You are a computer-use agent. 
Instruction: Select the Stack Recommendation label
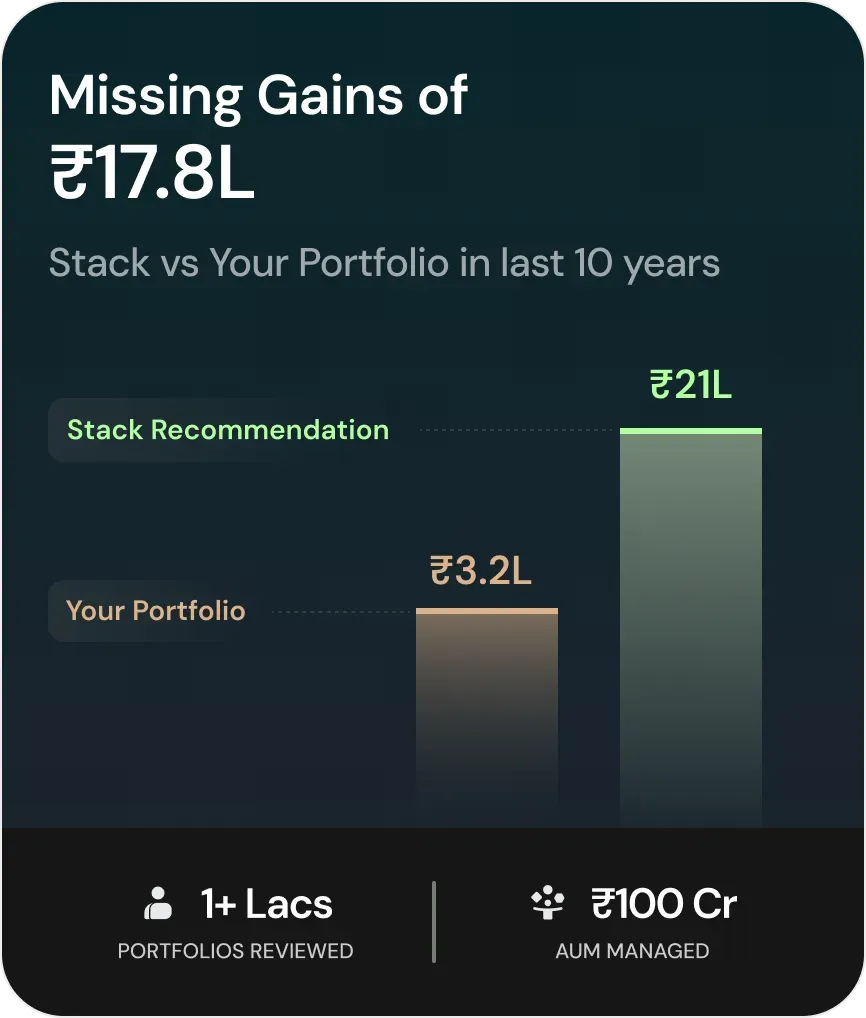[x=228, y=430]
